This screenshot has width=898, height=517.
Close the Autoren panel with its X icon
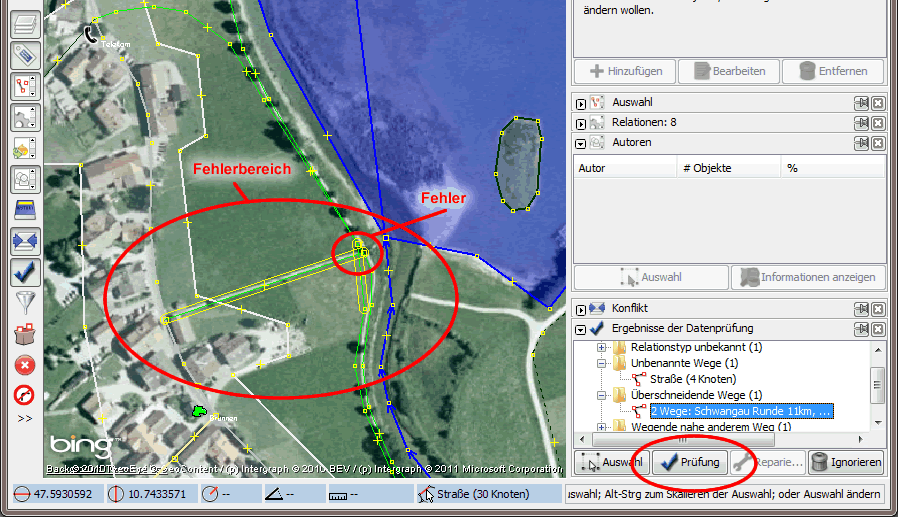877,143
